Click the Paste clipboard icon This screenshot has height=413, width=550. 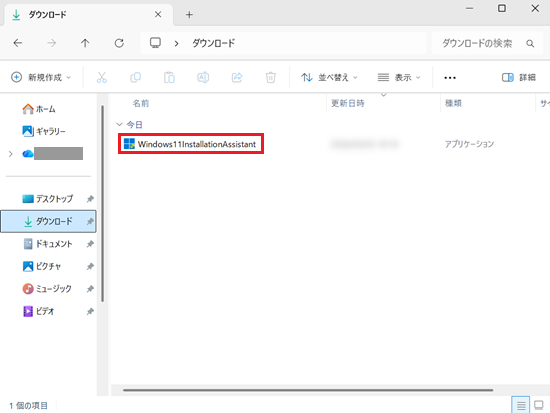tap(169, 77)
